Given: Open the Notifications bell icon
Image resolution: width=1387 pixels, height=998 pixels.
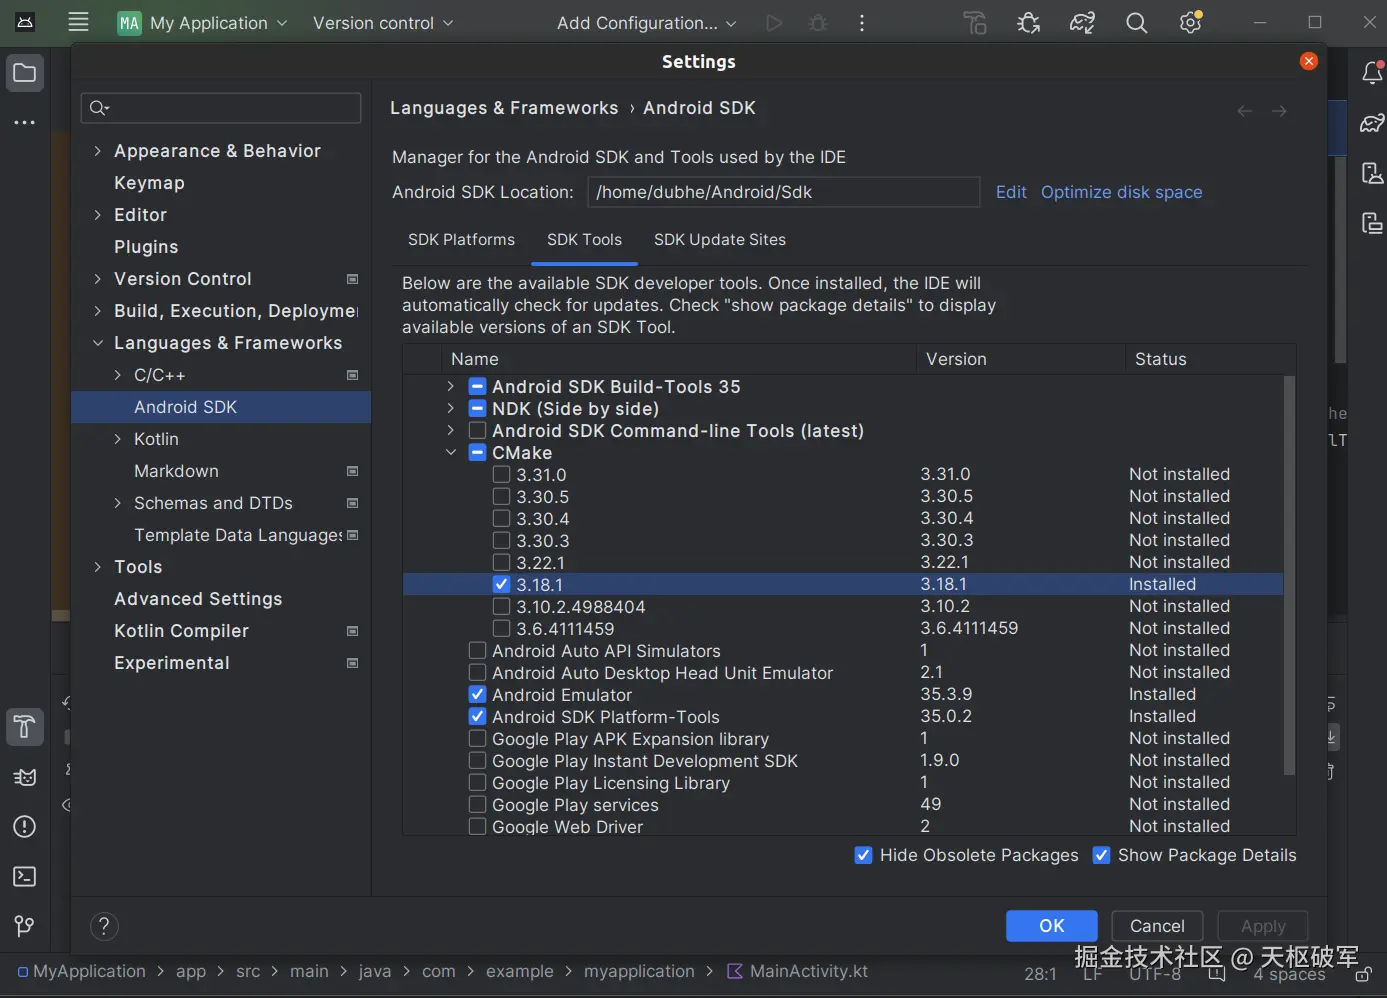Looking at the screenshot, I should click(x=1372, y=73).
